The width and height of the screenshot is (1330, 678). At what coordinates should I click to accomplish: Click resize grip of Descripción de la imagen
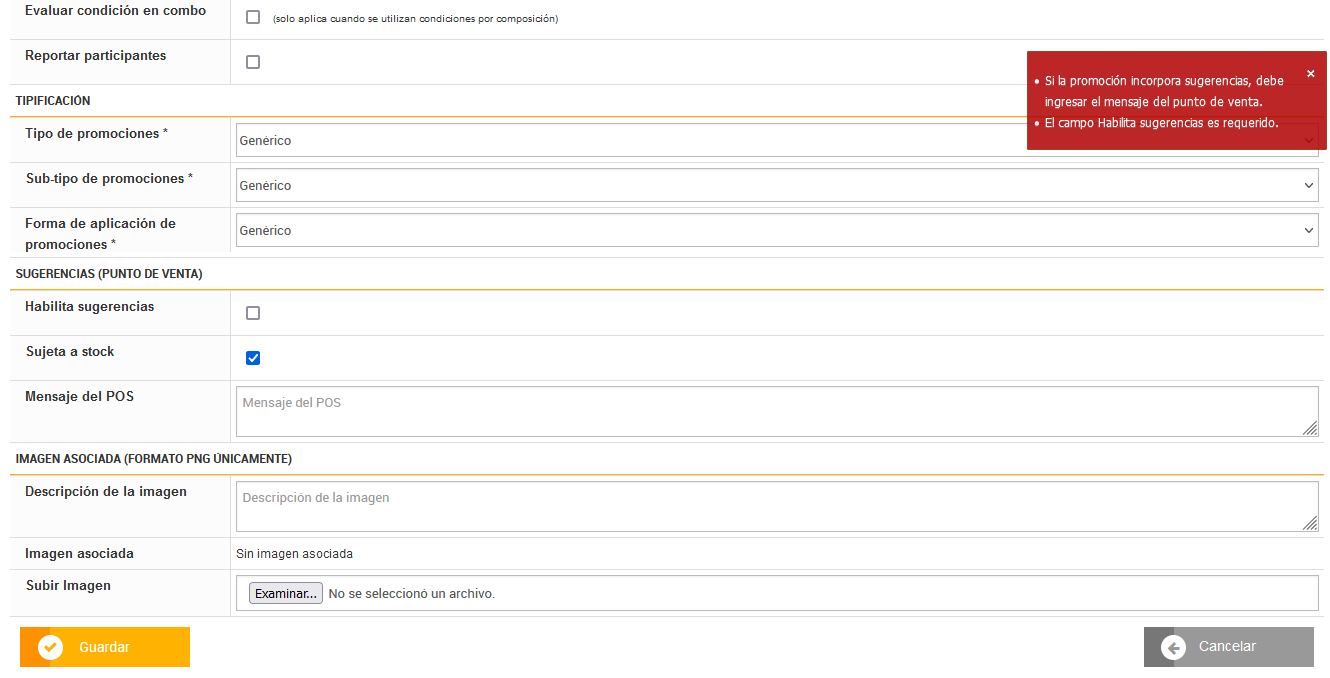1309,522
